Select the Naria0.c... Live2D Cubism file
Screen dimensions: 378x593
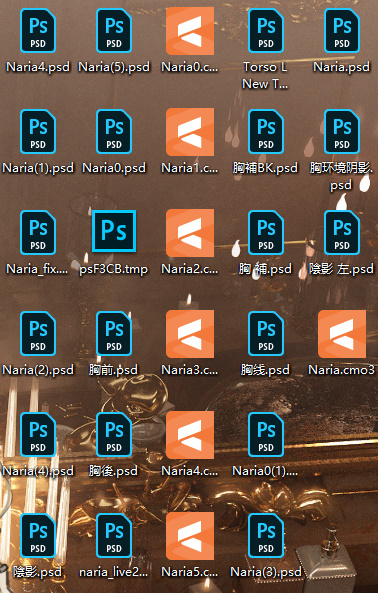190,31
